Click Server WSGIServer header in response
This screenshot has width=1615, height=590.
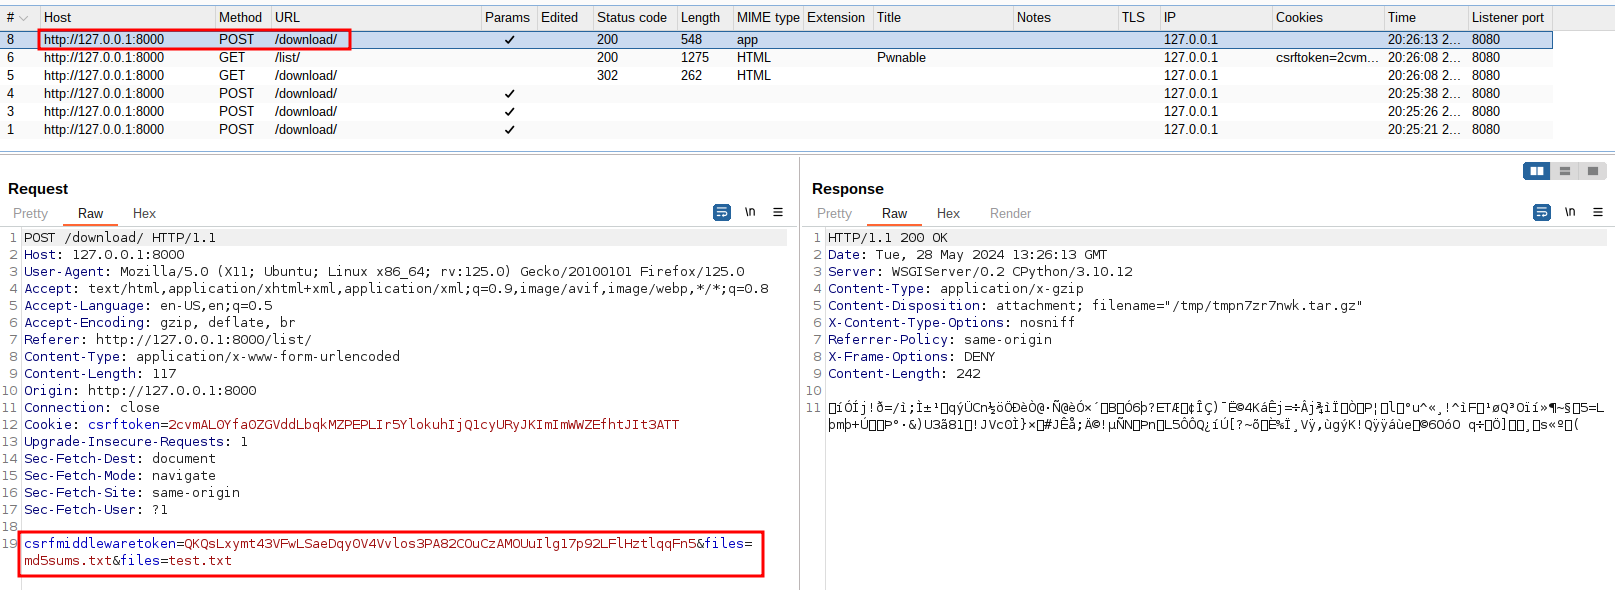(x=980, y=272)
